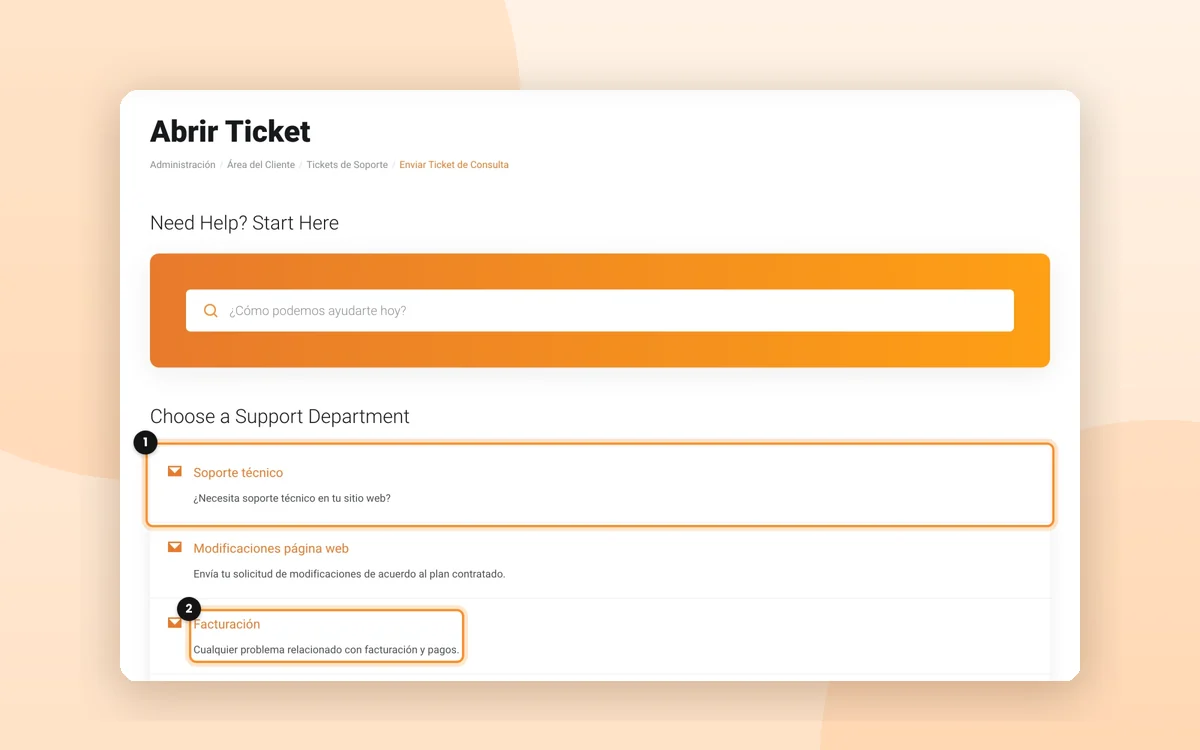
Task: Click the envelope icon beside Facturación
Action: click(175, 623)
